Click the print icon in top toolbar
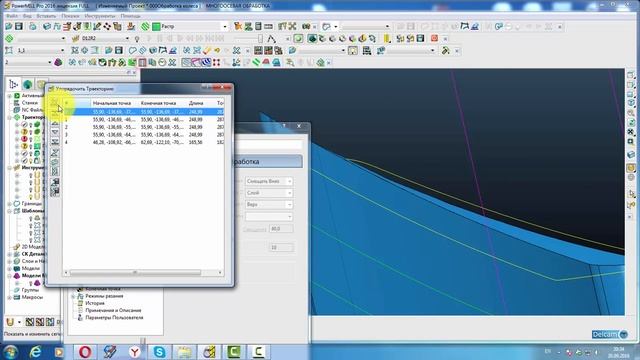Image resolution: width=640 pixels, height=360 pixels. click(x=33, y=26)
